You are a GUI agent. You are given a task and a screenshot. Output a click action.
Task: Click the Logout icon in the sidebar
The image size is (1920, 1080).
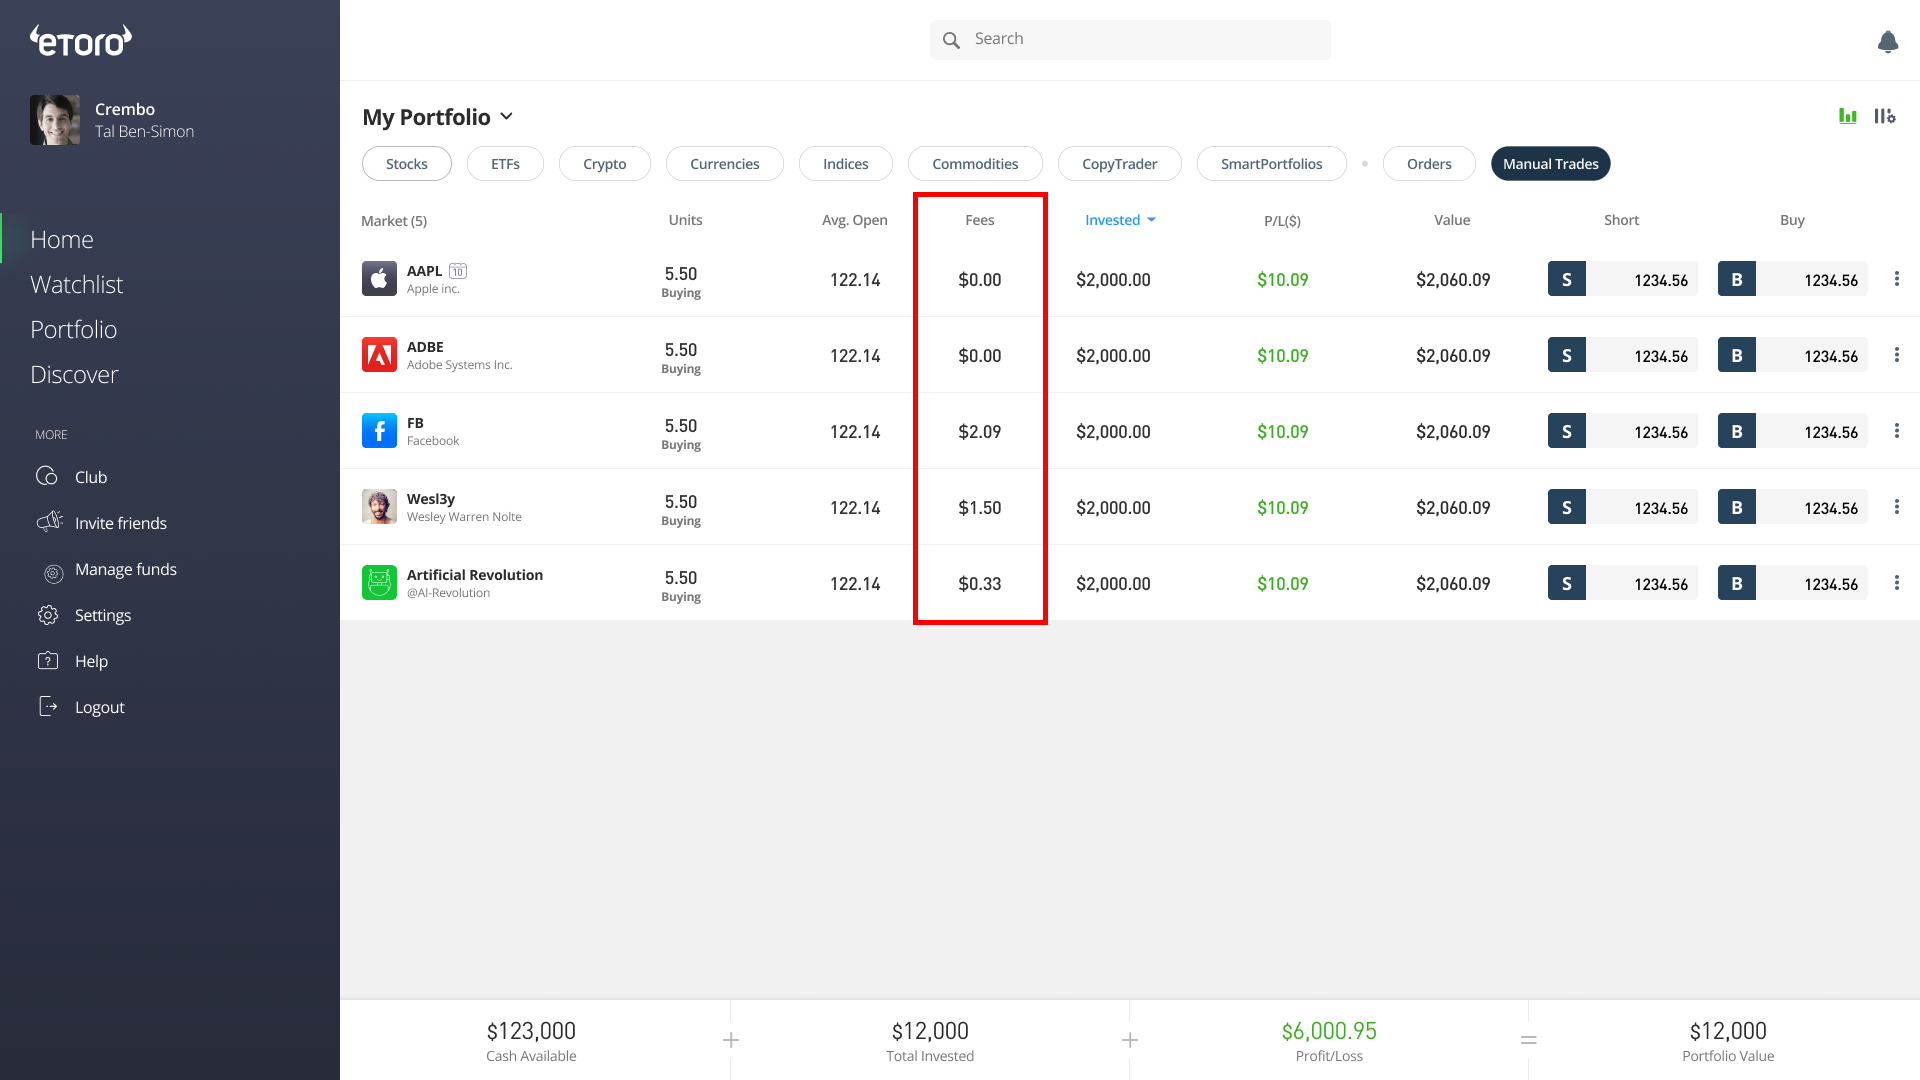[x=49, y=706]
